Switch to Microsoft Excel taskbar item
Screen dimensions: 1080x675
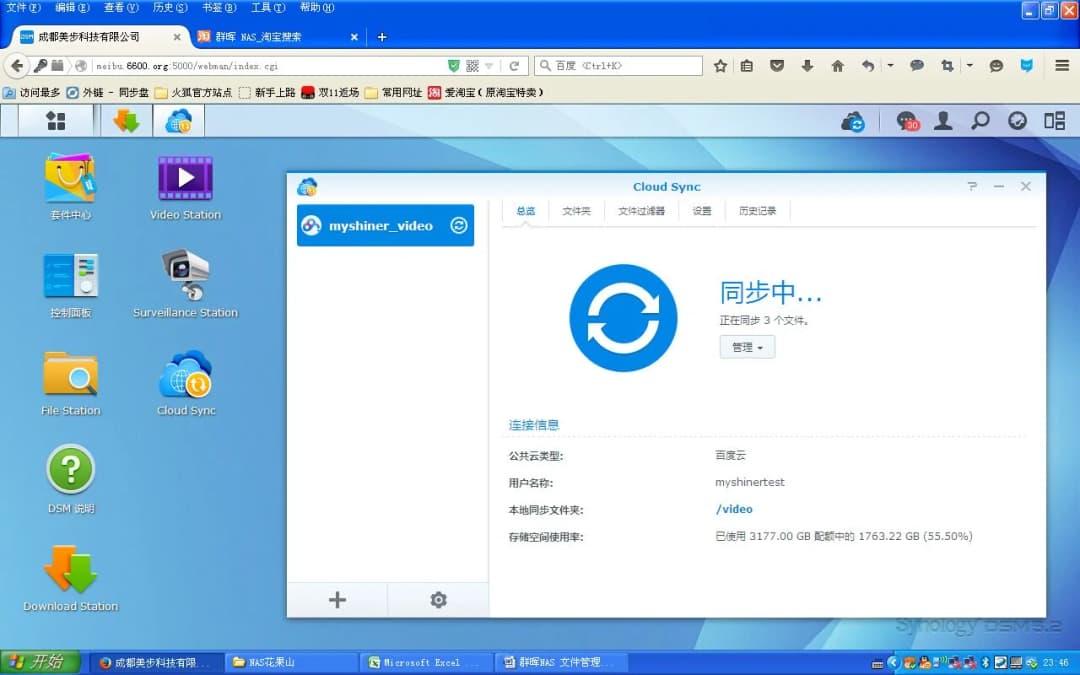click(x=427, y=663)
